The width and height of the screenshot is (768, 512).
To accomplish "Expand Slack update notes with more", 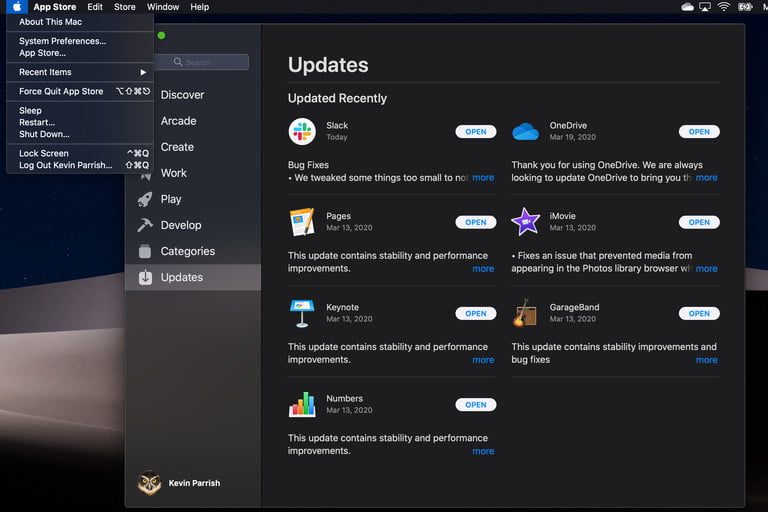I will tap(483, 178).
